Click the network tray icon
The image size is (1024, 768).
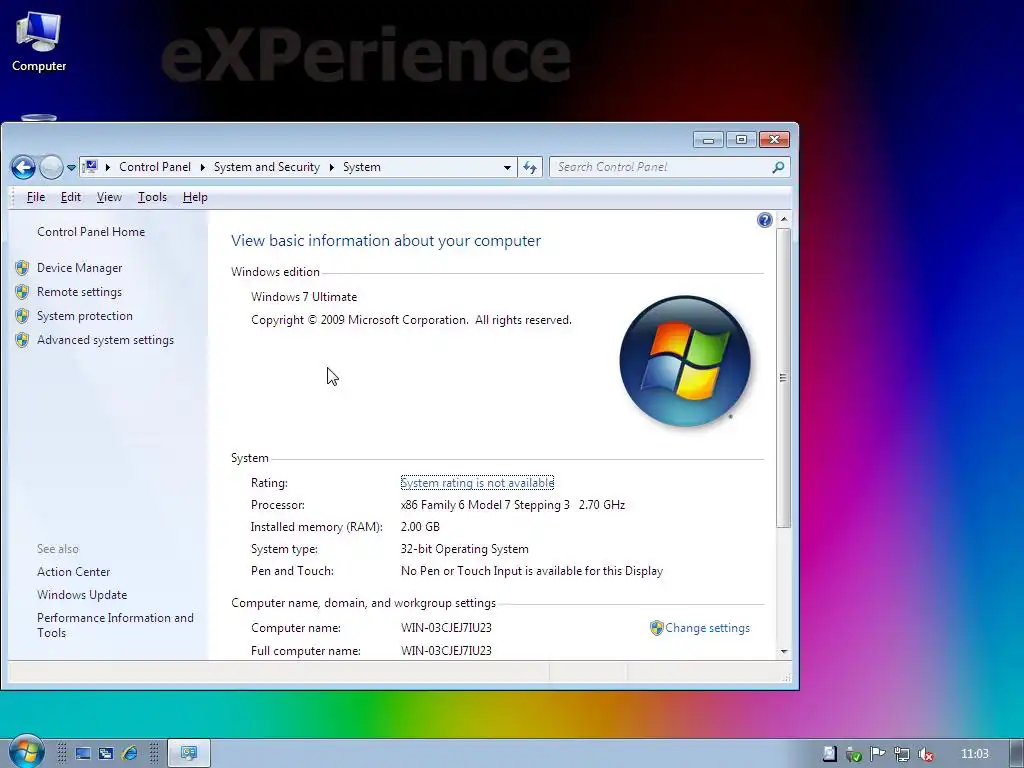901,754
